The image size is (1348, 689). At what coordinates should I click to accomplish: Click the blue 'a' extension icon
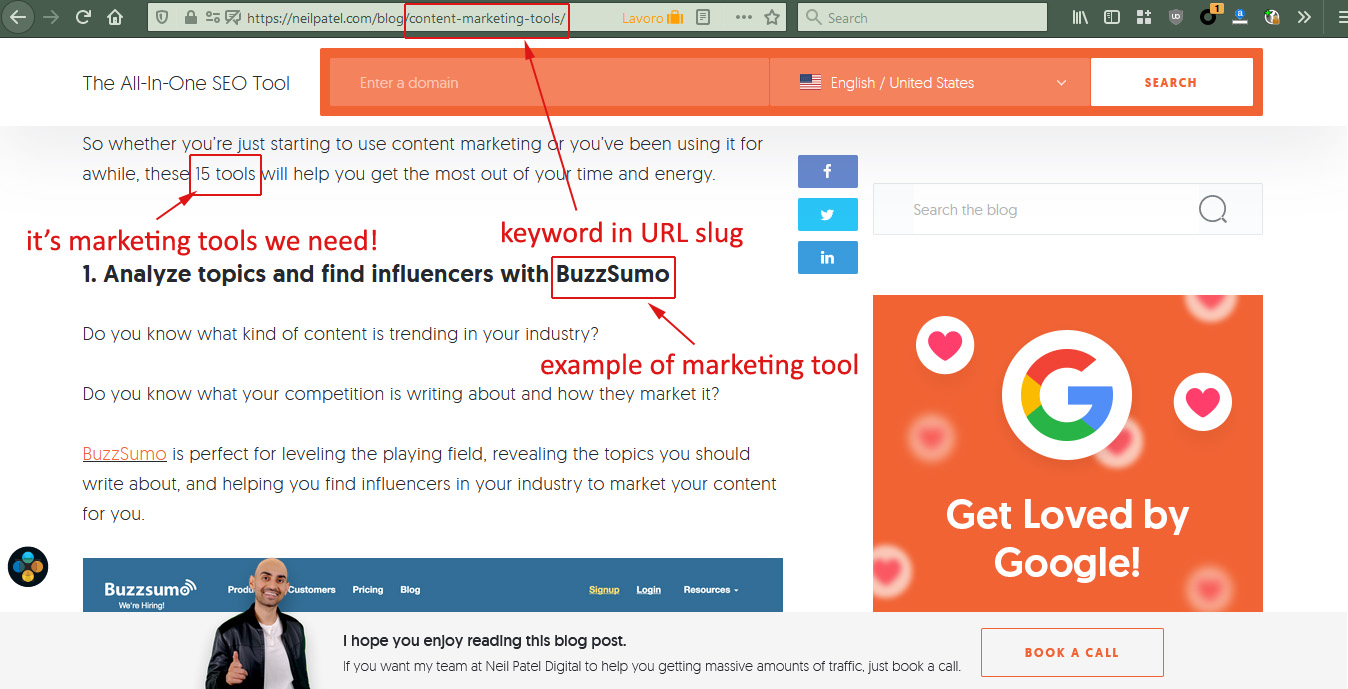[1240, 17]
